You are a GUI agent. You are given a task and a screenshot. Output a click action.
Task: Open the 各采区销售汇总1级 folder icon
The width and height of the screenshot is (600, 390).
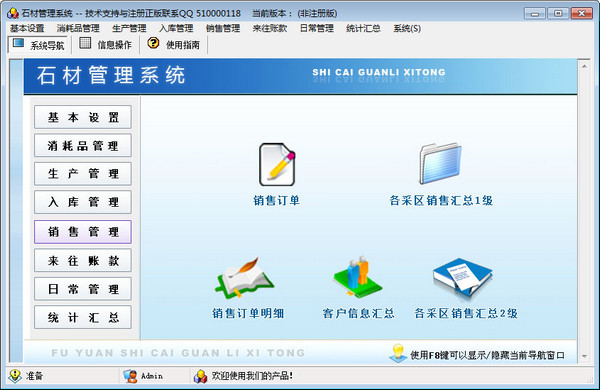440,163
